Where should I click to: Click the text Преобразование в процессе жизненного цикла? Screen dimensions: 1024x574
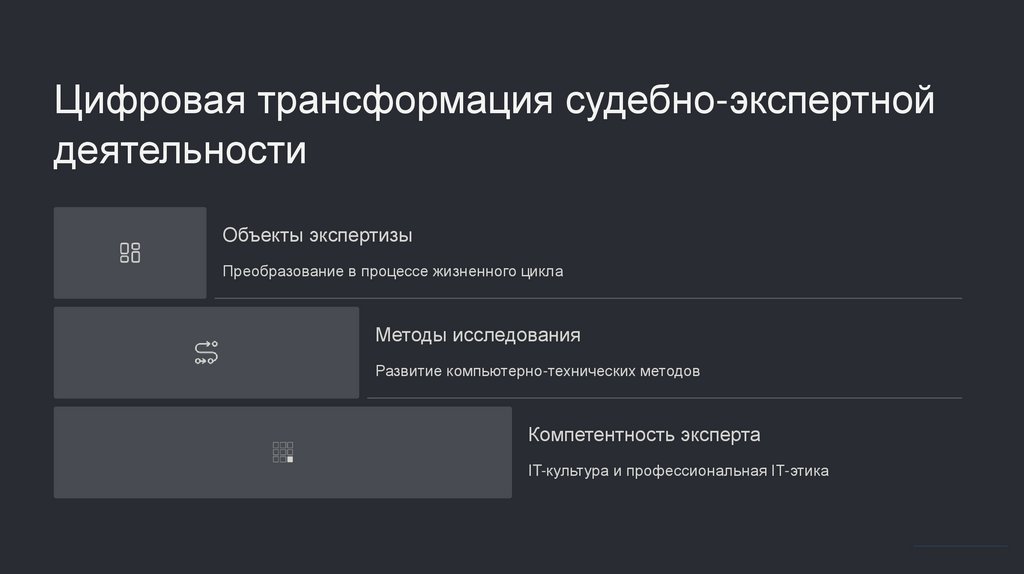(x=393, y=271)
